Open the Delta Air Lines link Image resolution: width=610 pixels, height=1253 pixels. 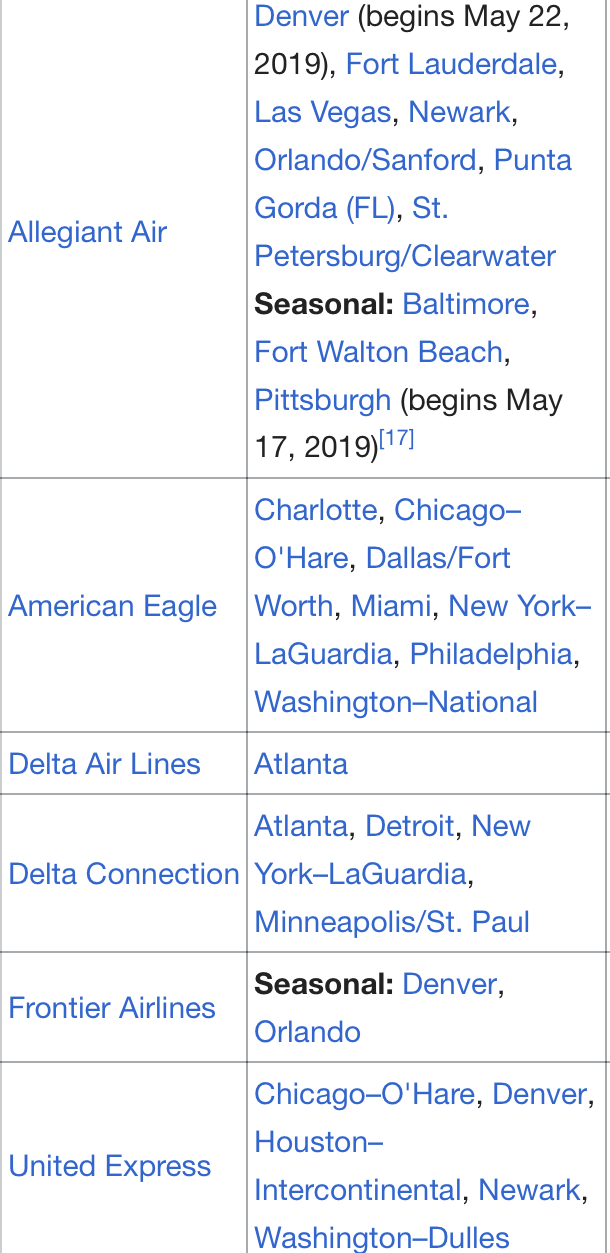coord(105,764)
